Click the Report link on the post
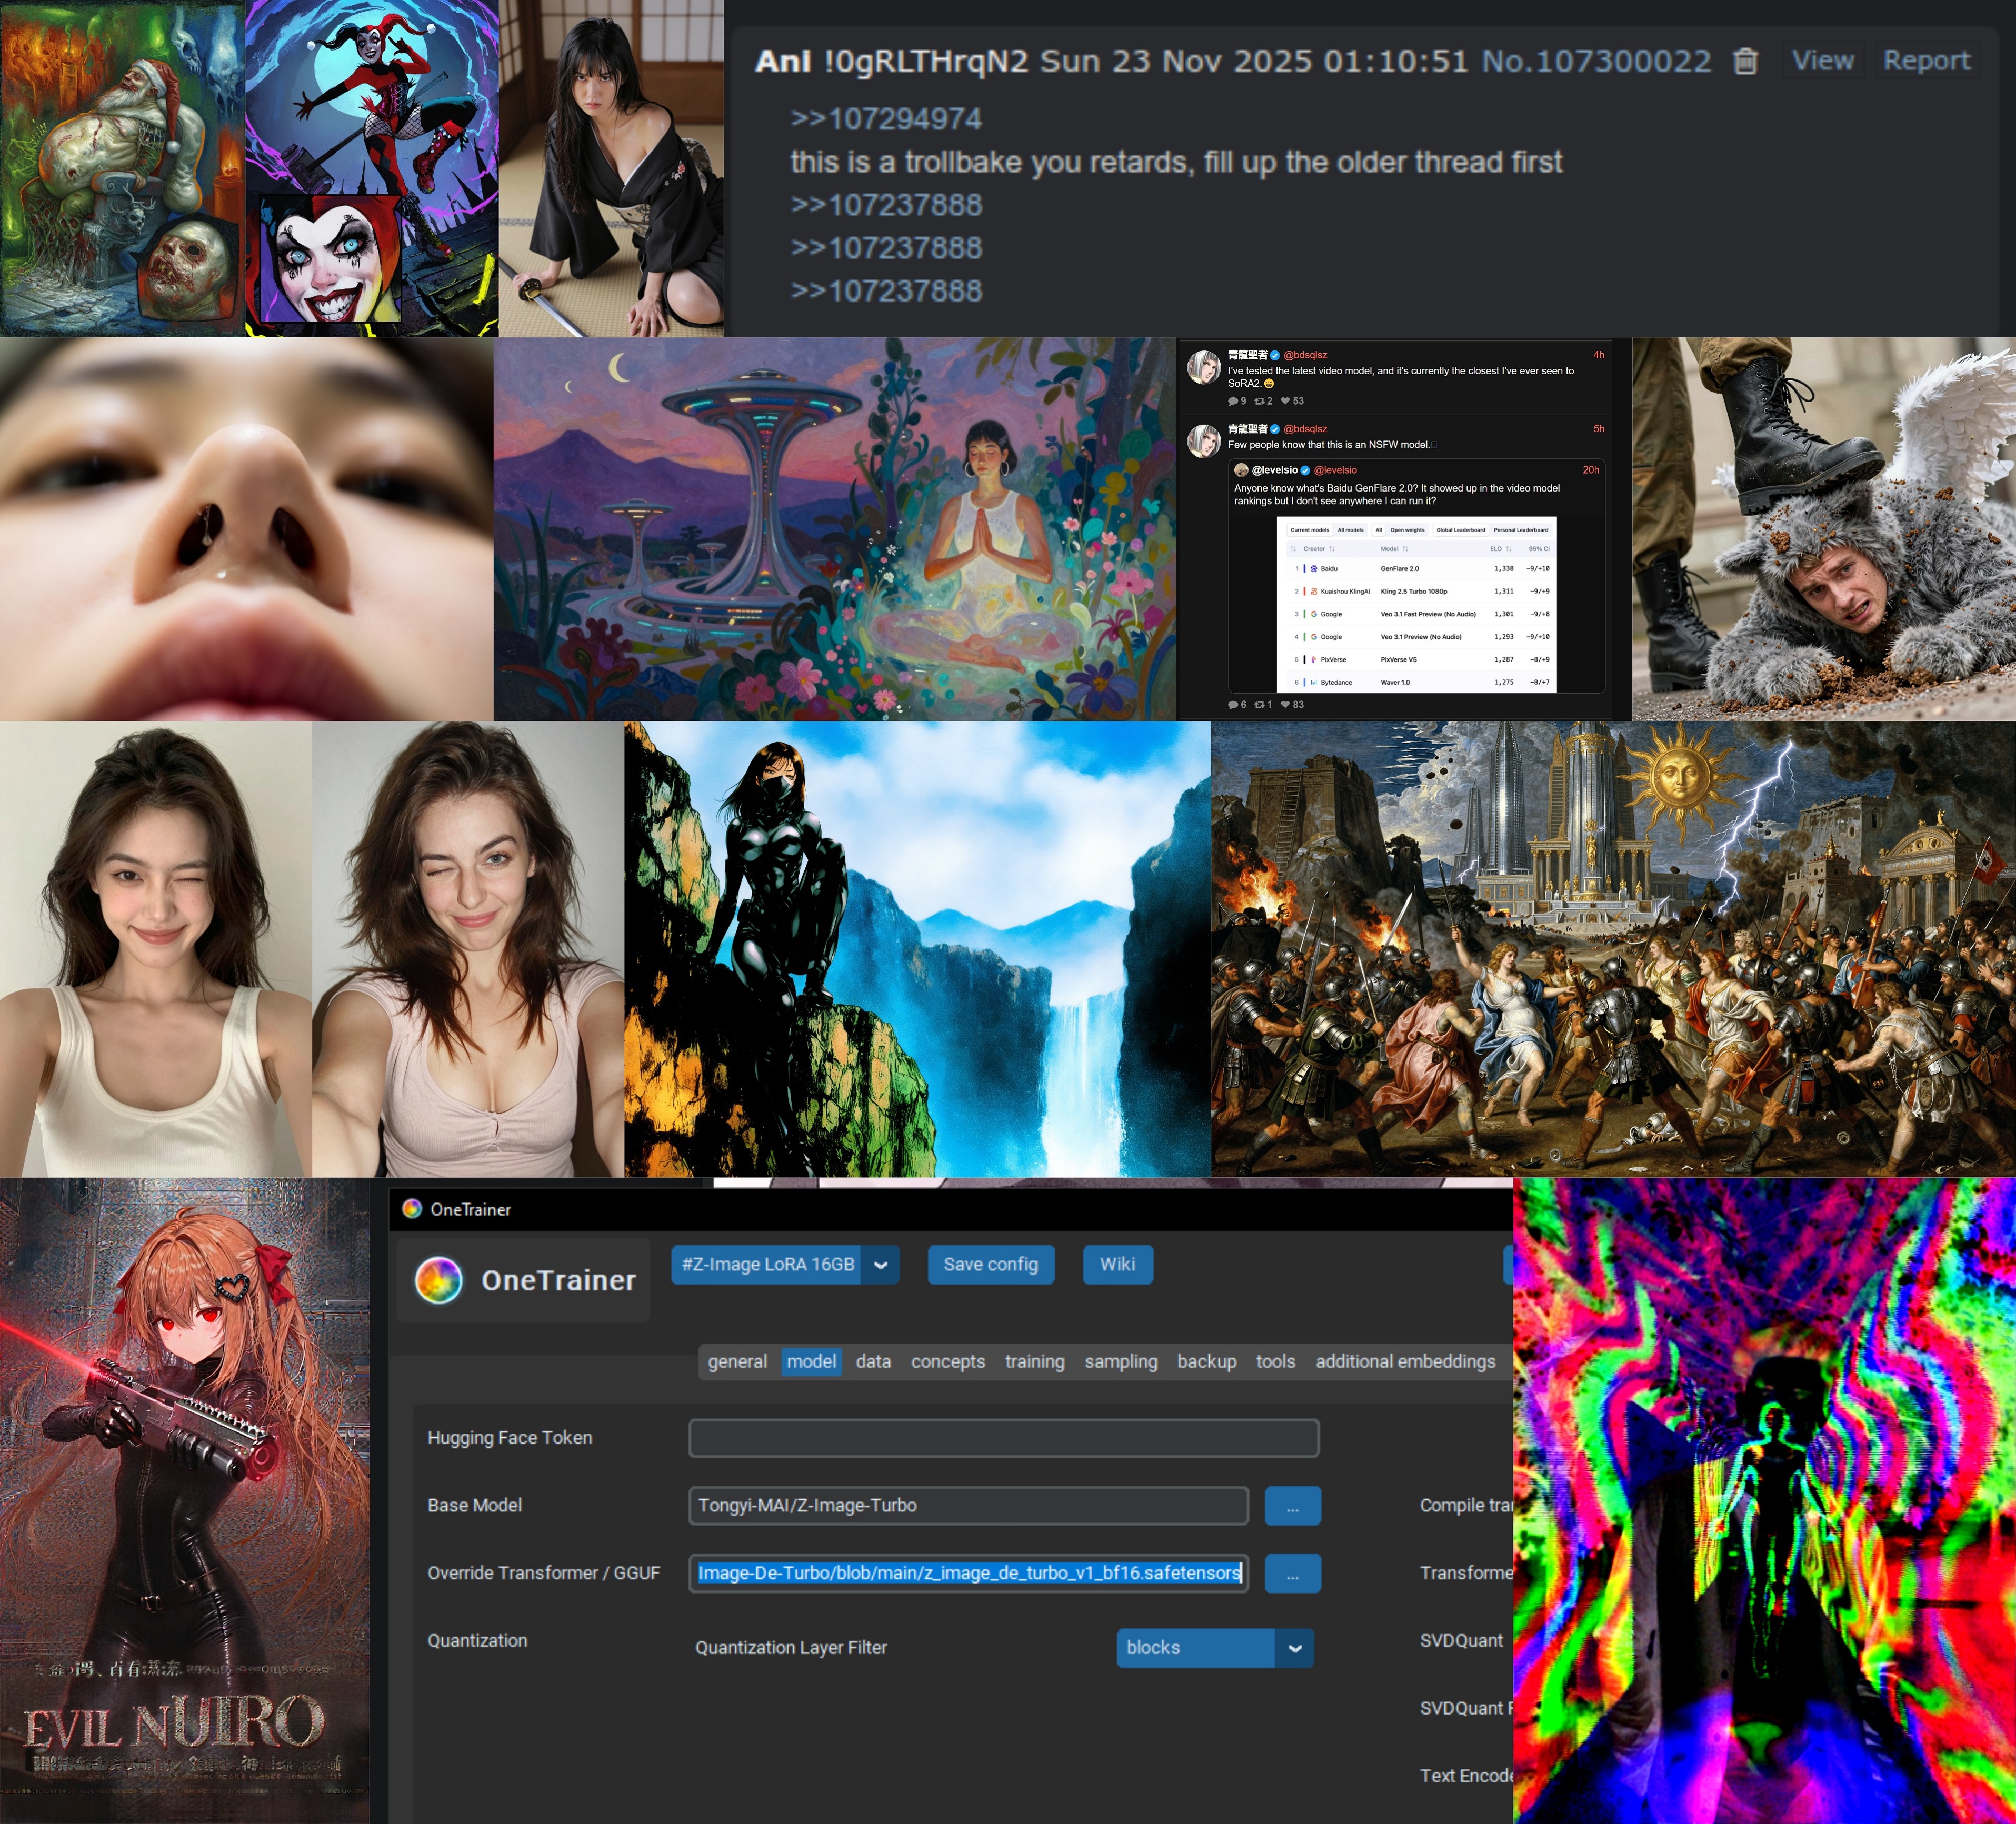2016x1824 pixels. coord(1926,61)
